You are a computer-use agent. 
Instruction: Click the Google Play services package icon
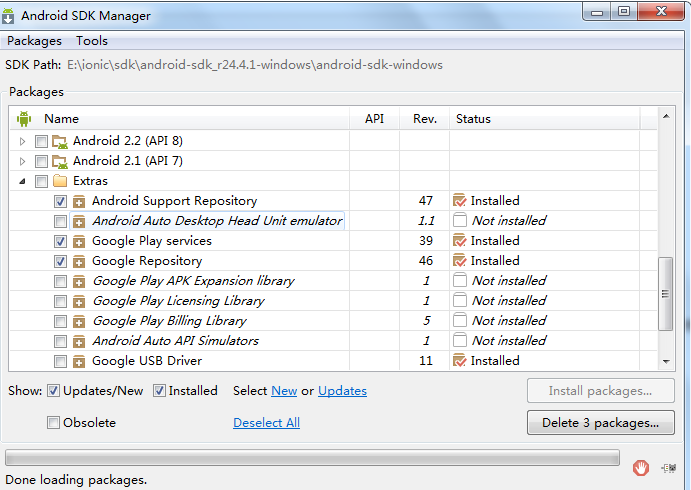click(79, 241)
